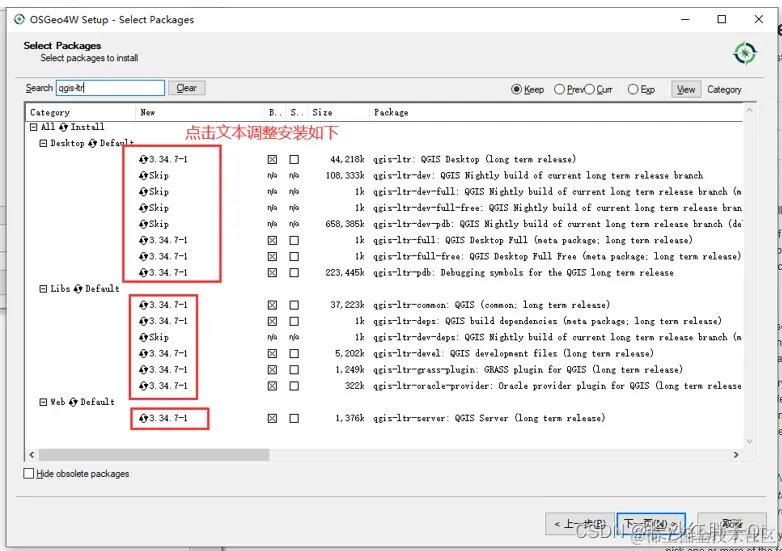Click the vertical scrollbar down arrow

[749, 441]
